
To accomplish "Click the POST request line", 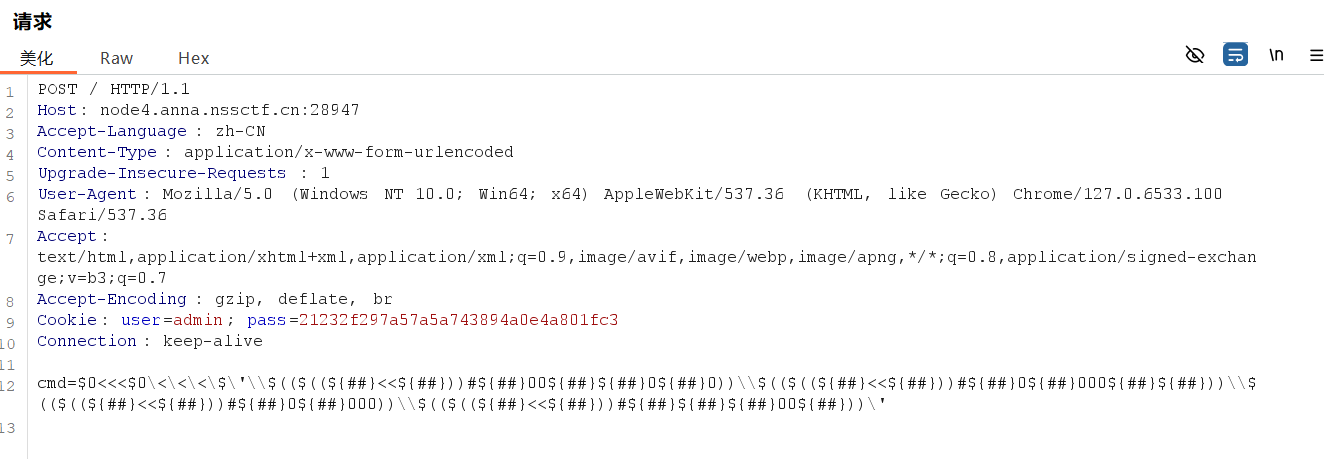I will click(113, 89).
